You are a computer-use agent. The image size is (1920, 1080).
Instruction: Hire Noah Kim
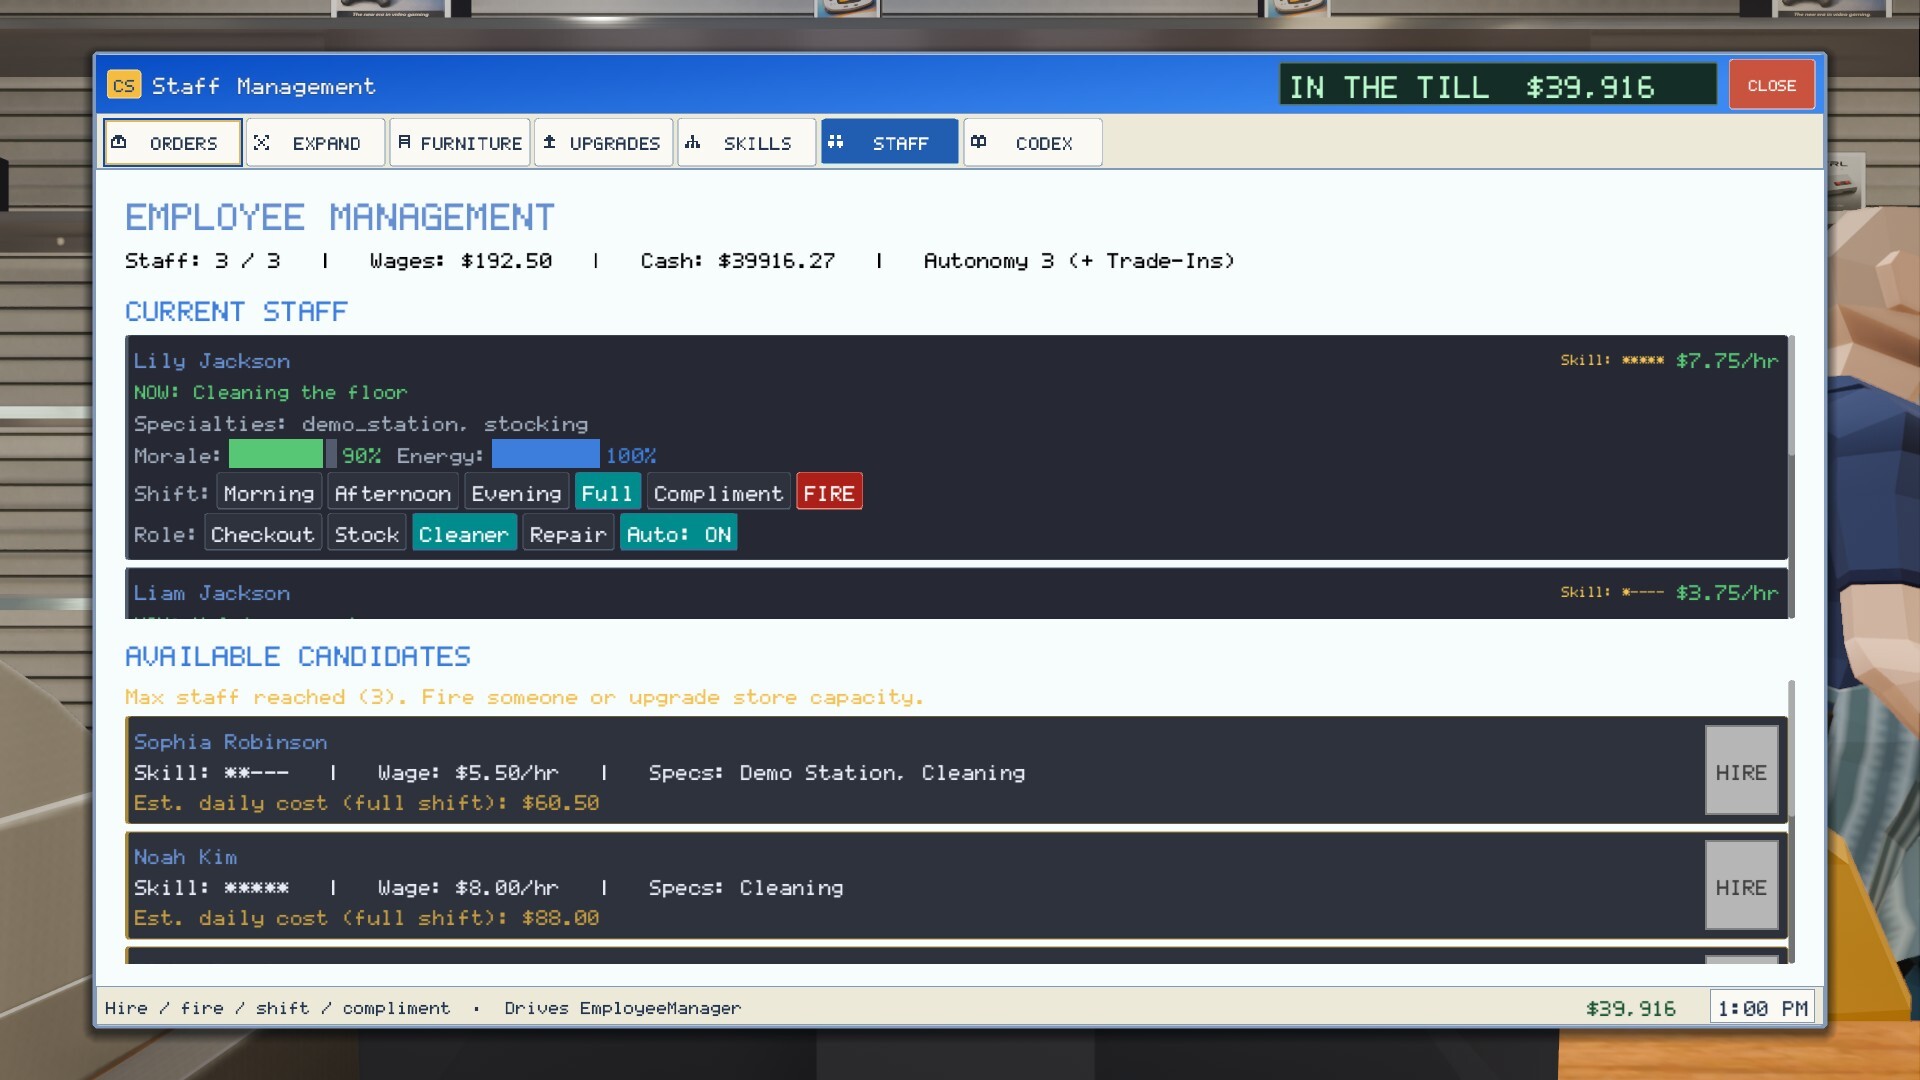tap(1741, 887)
